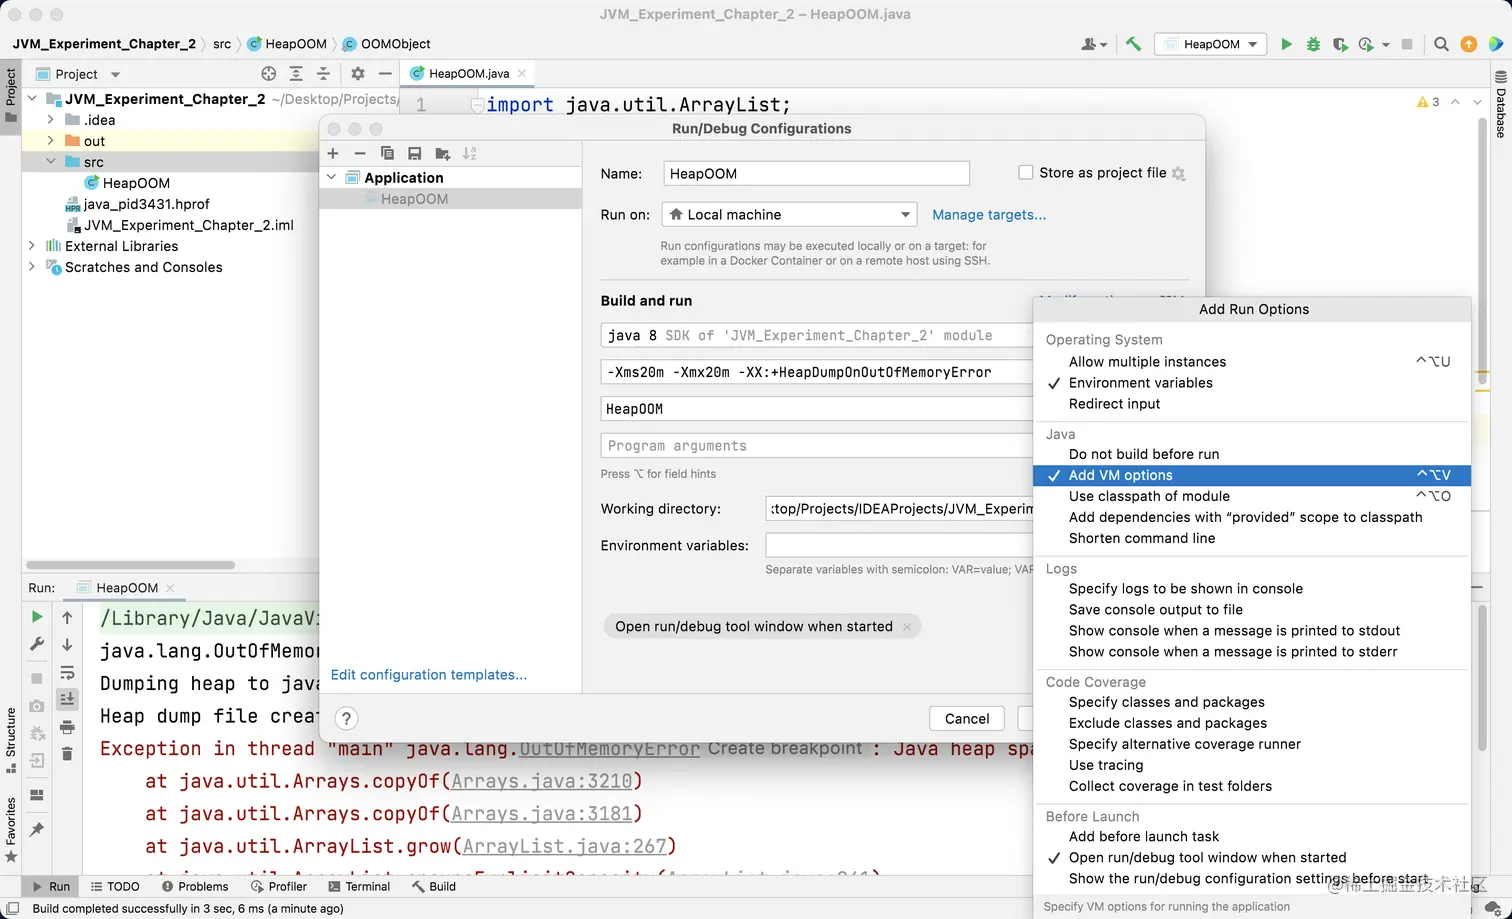Focus the Name field containing HeapOOM
This screenshot has height=919, width=1512.
tap(816, 174)
